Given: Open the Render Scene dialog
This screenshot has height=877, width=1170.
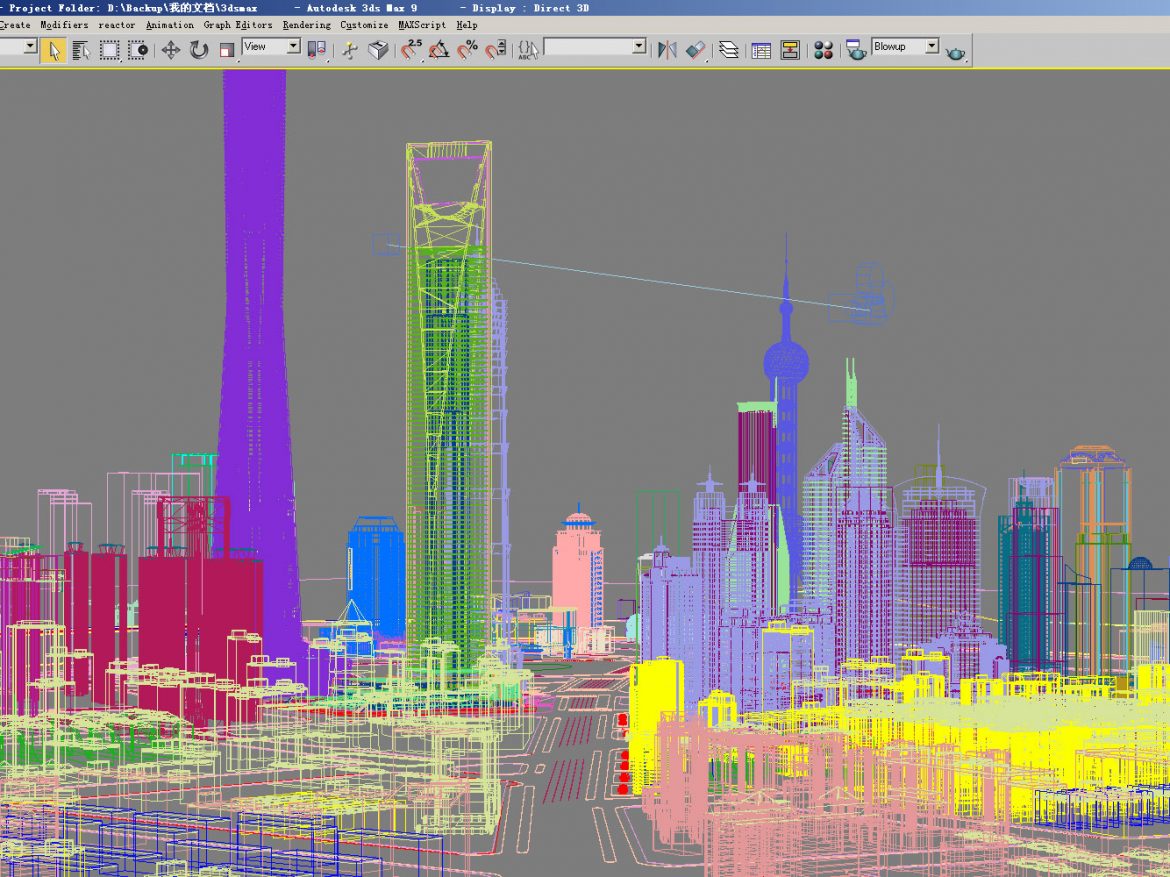Looking at the screenshot, I should click(x=856, y=50).
